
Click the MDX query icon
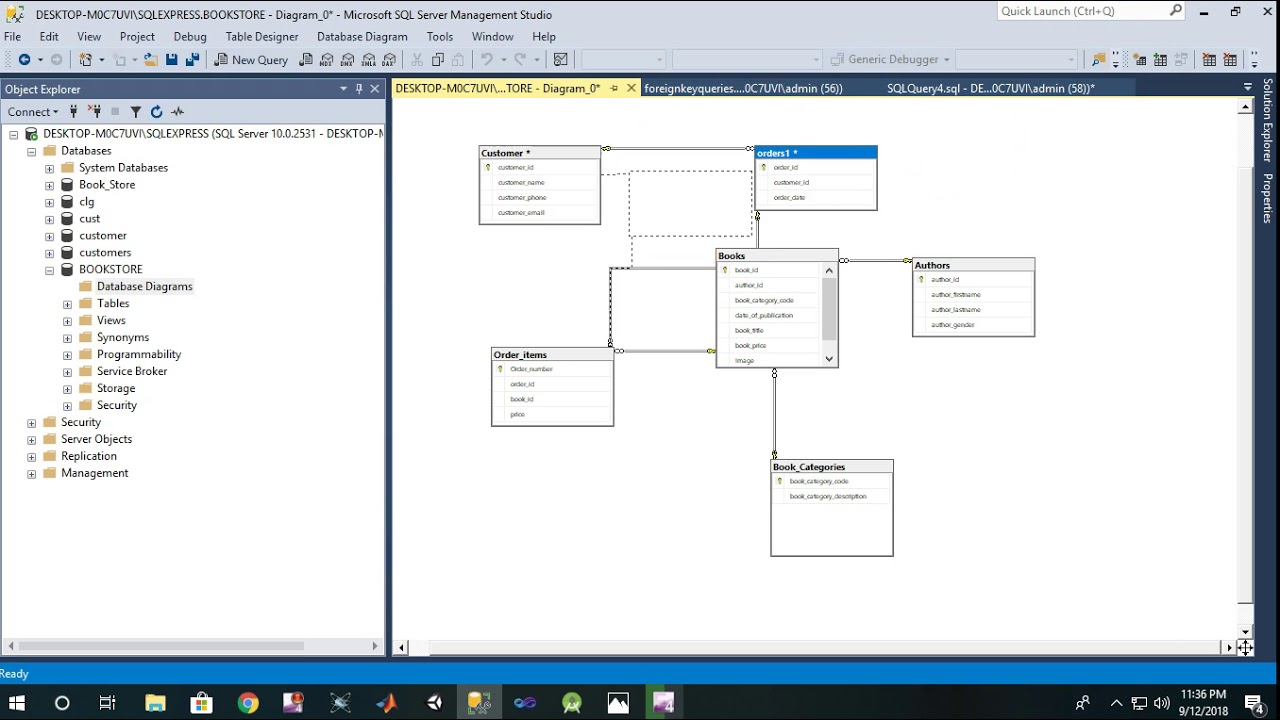(x=327, y=60)
